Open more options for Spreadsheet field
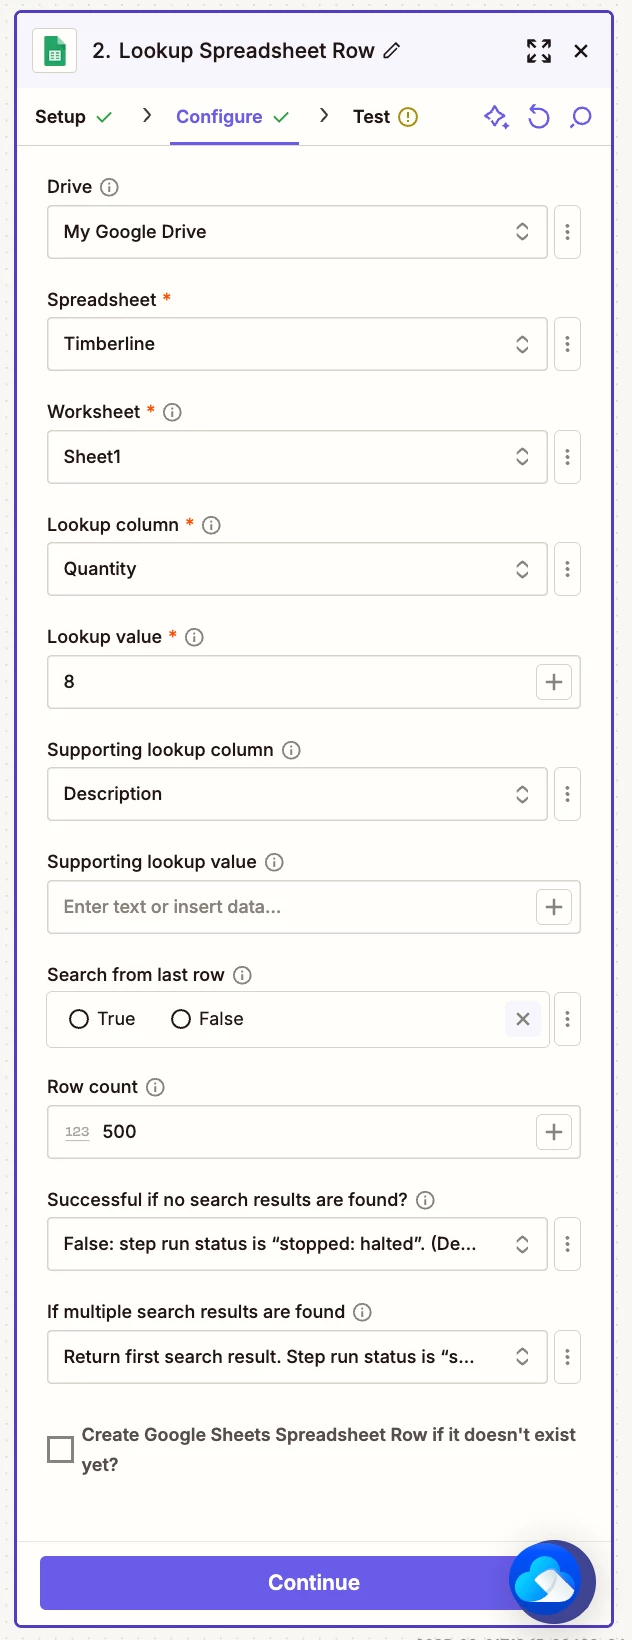 pyautogui.click(x=567, y=344)
